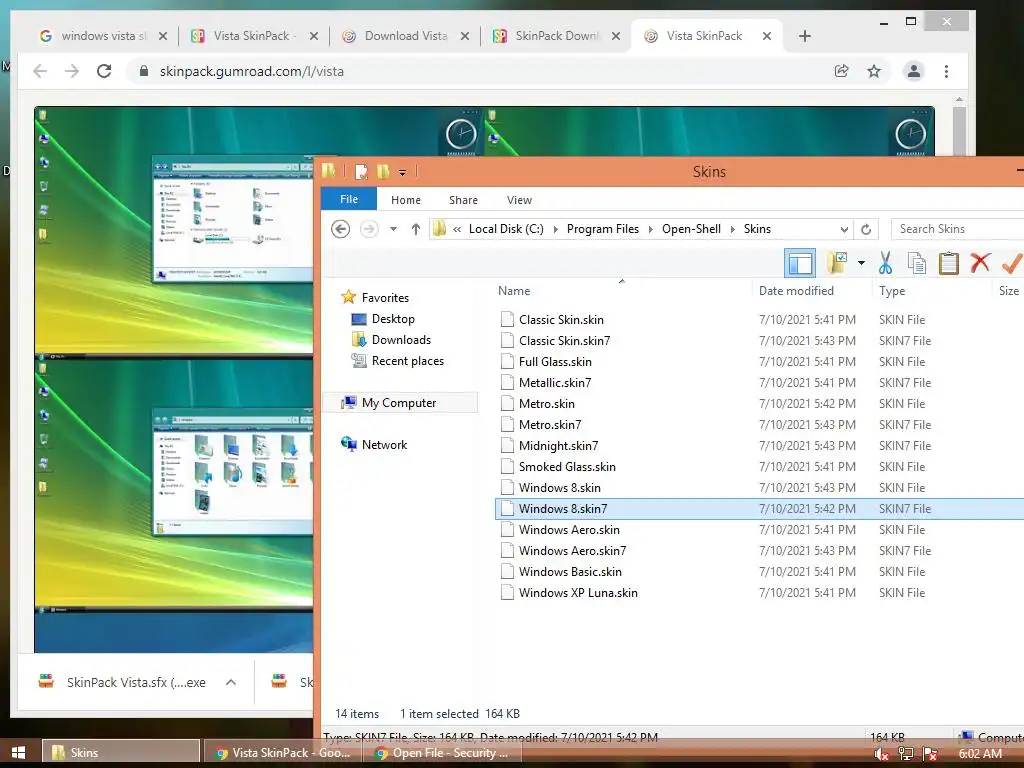This screenshot has height=768, width=1024.
Task: Select the Windows Aero.skin7 file
Action: pyautogui.click(x=572, y=551)
